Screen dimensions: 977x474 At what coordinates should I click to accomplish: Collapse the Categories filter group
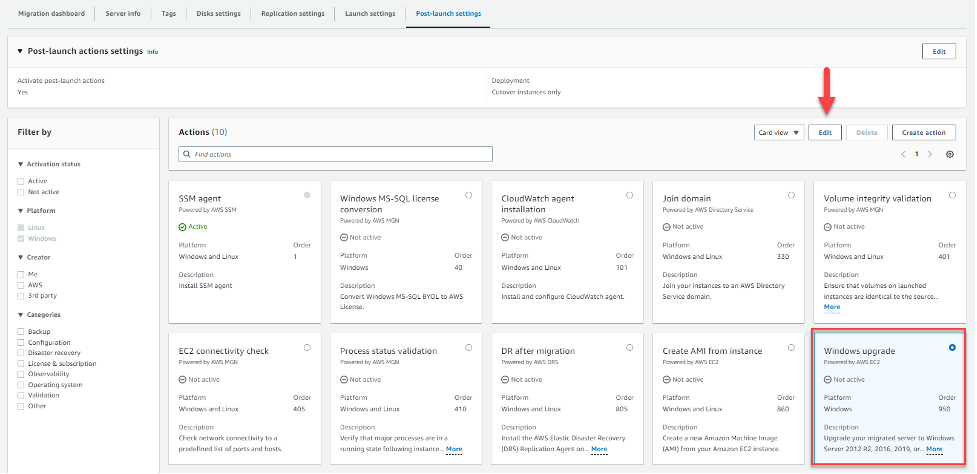coord(20,315)
